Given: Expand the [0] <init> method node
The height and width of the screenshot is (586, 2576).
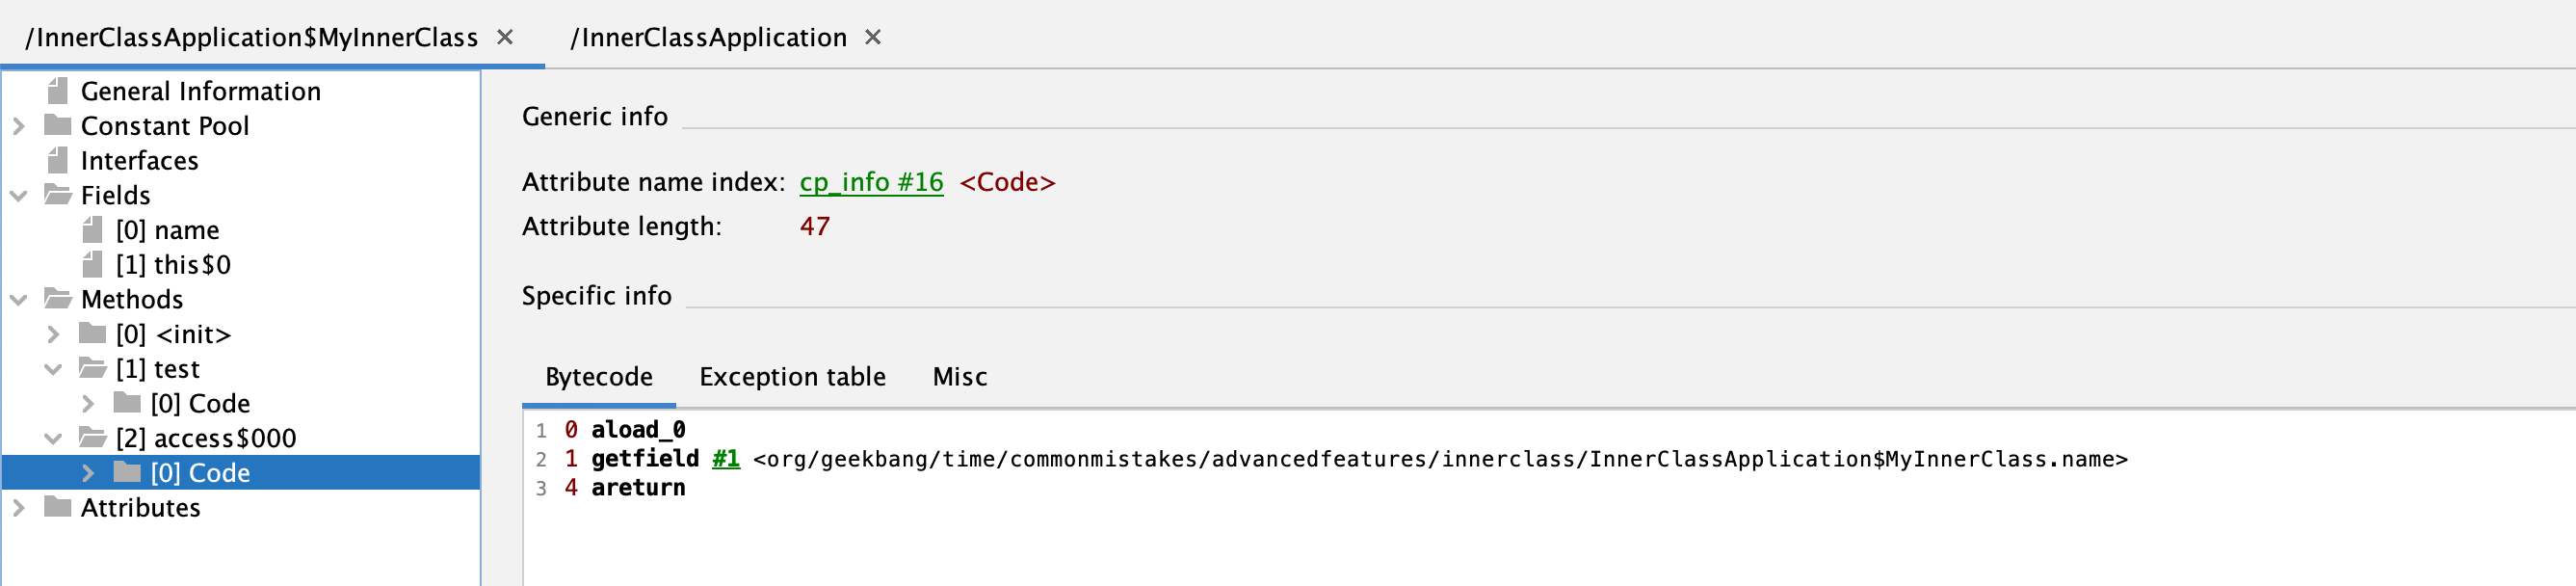Looking at the screenshot, I should pyautogui.click(x=54, y=334).
